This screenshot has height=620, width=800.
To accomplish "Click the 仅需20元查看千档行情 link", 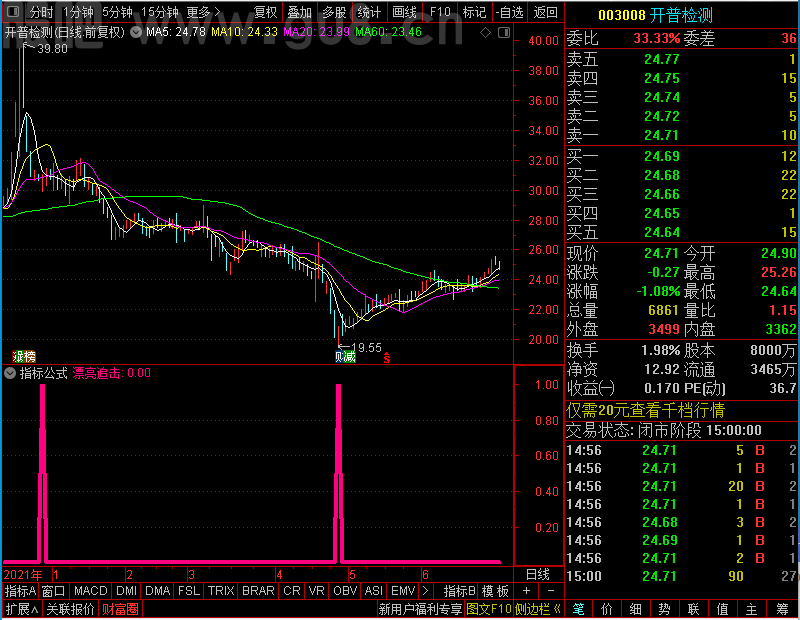I will [x=645, y=410].
